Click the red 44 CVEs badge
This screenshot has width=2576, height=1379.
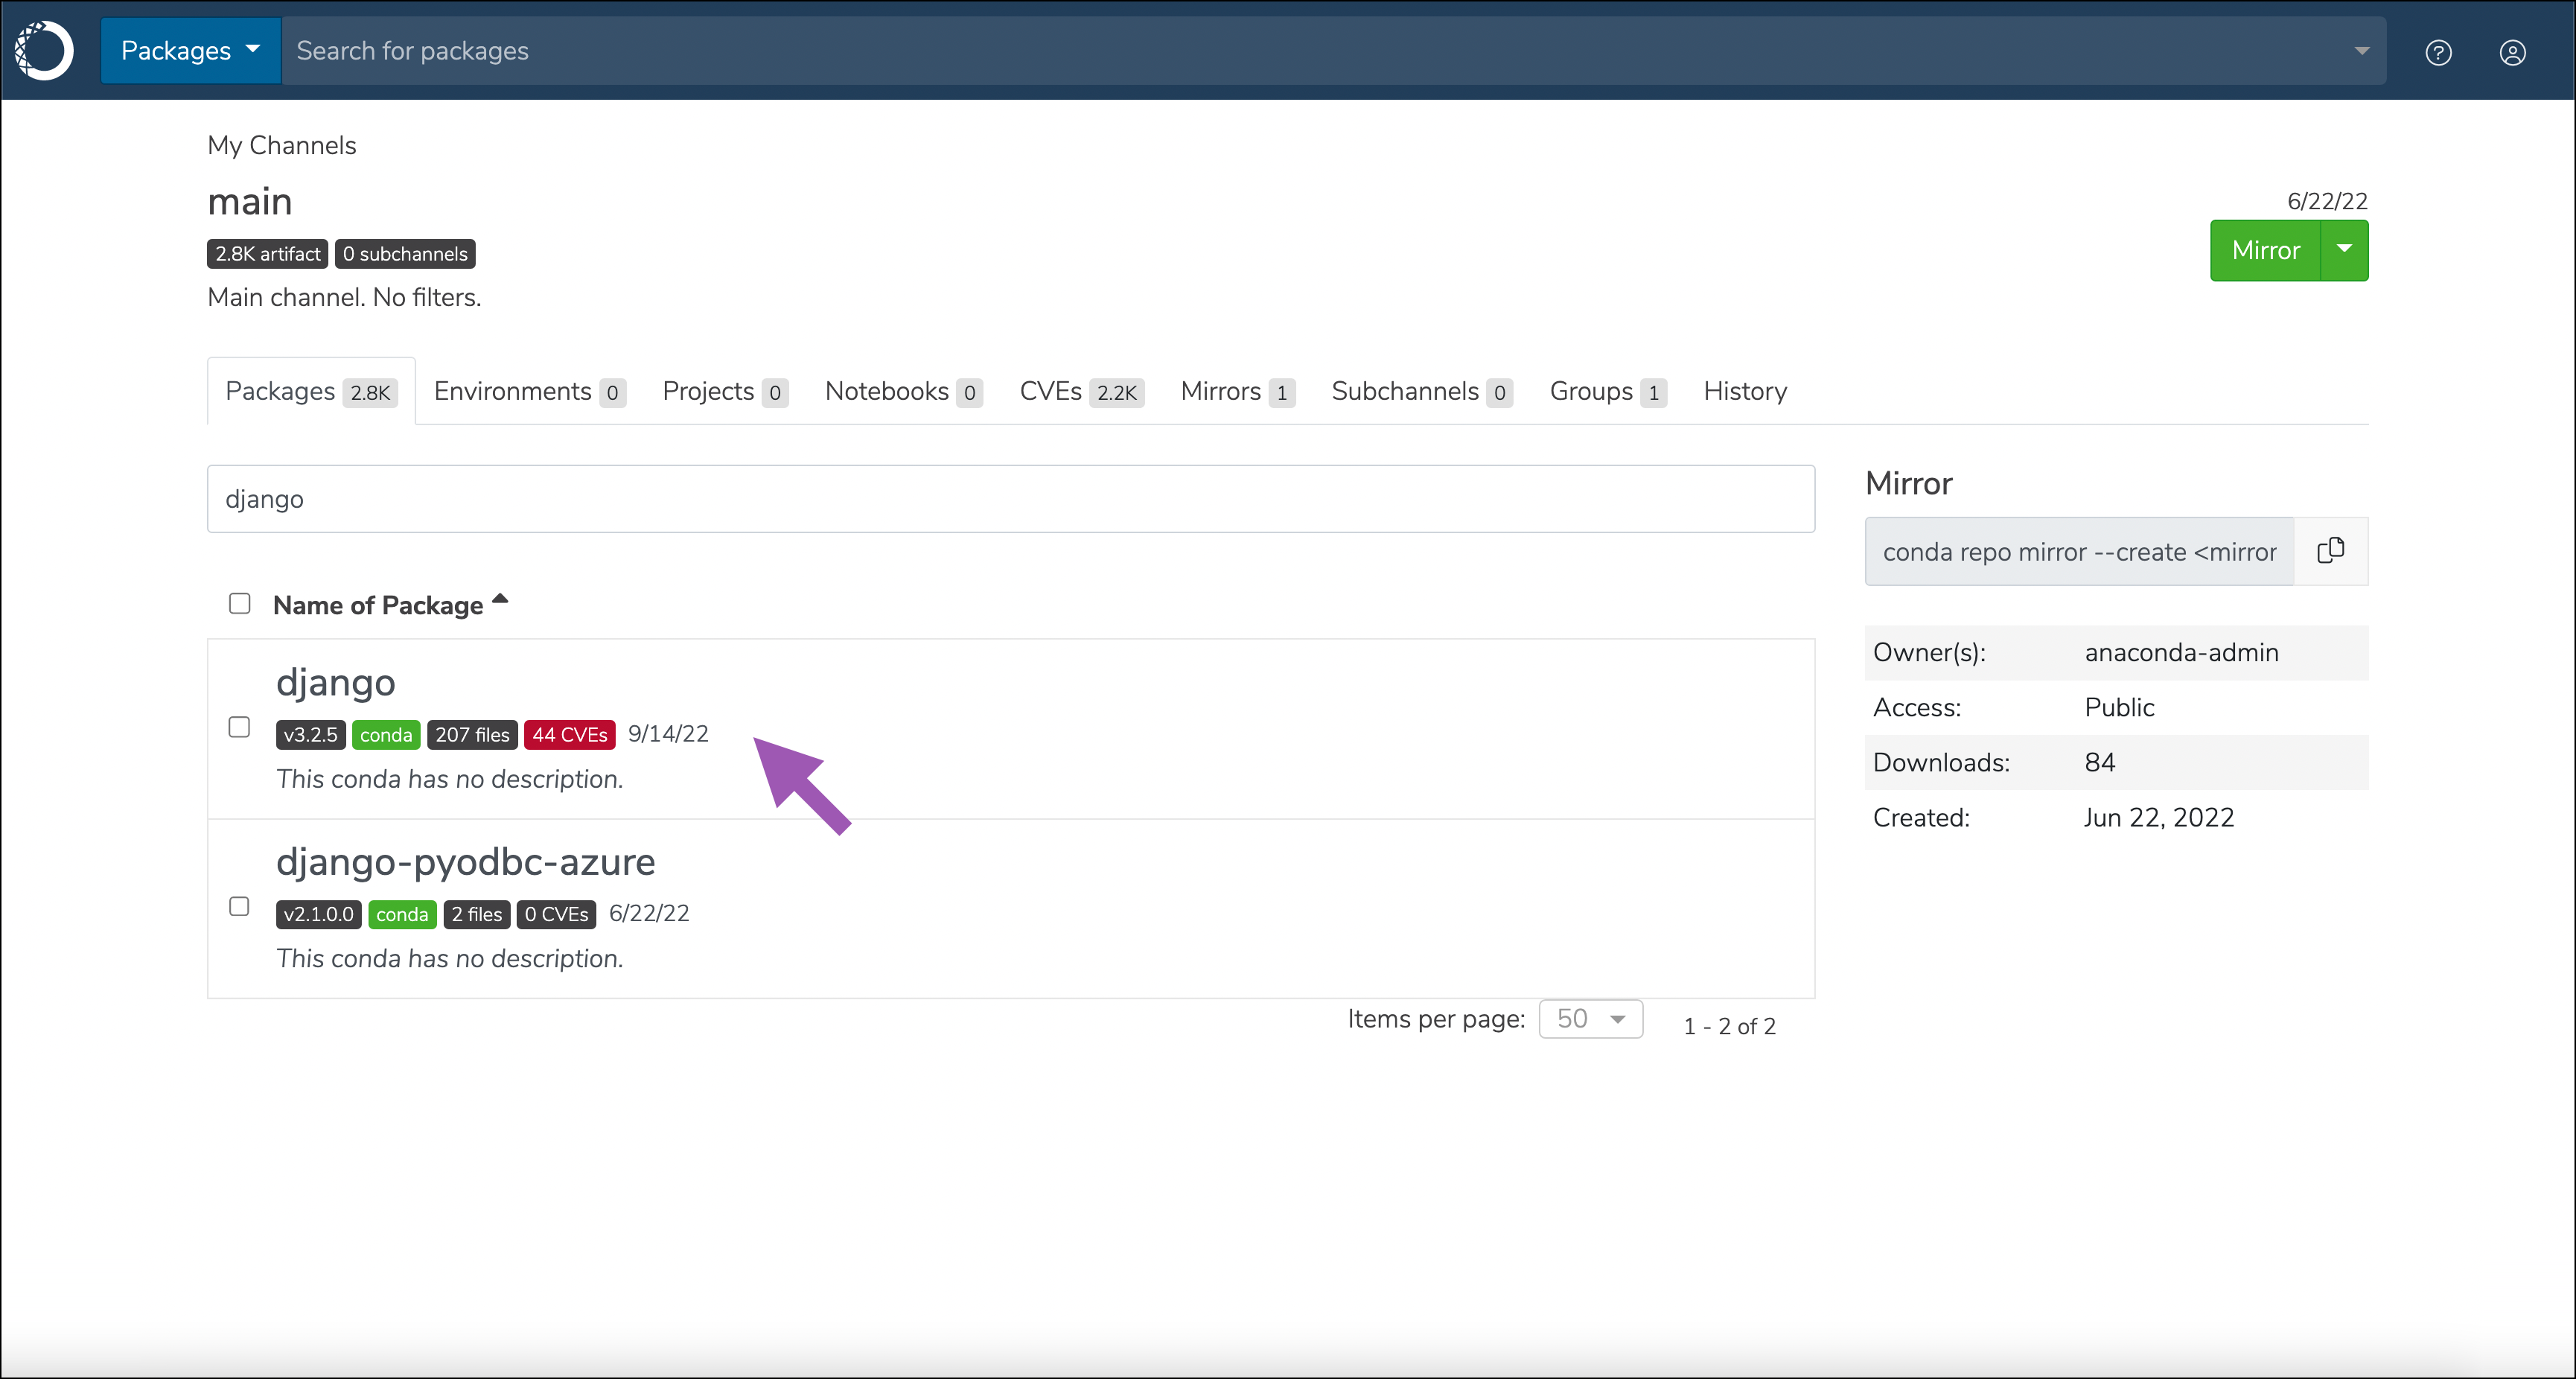click(569, 735)
